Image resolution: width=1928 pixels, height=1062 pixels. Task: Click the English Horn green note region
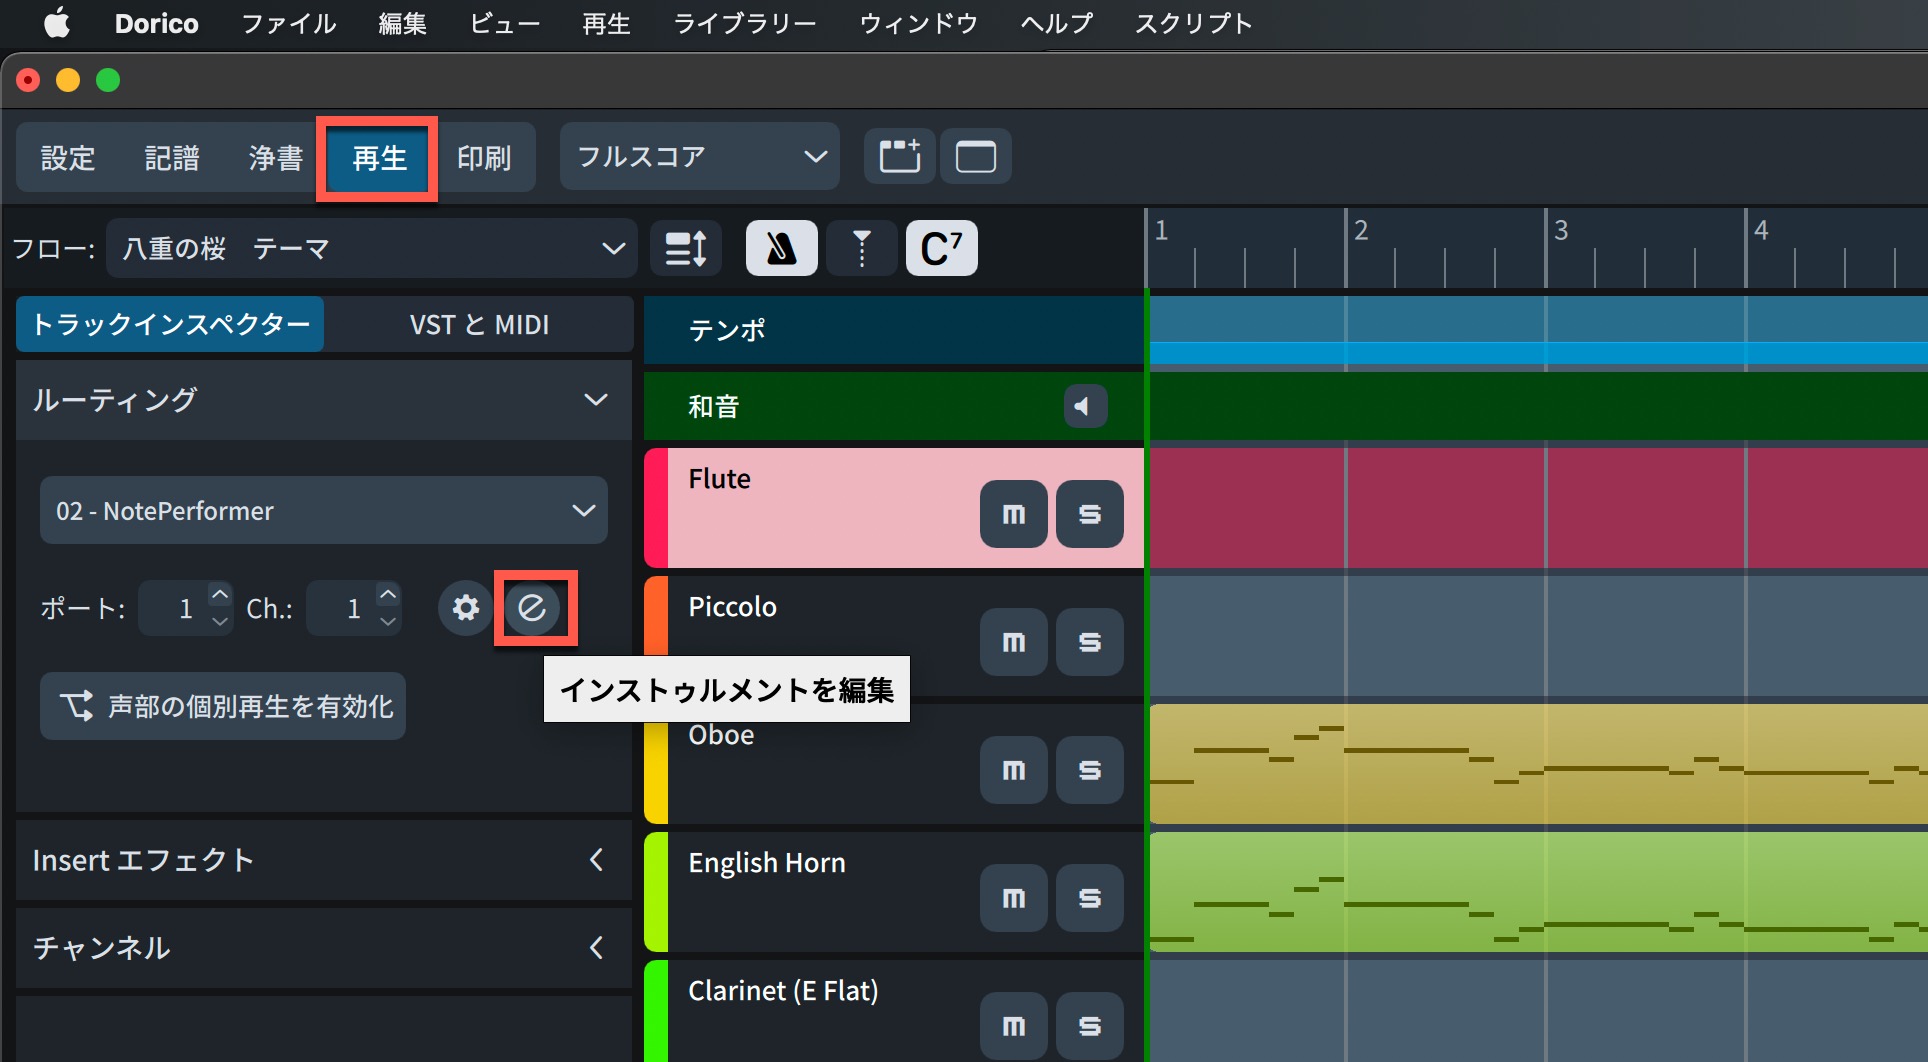click(x=1538, y=892)
